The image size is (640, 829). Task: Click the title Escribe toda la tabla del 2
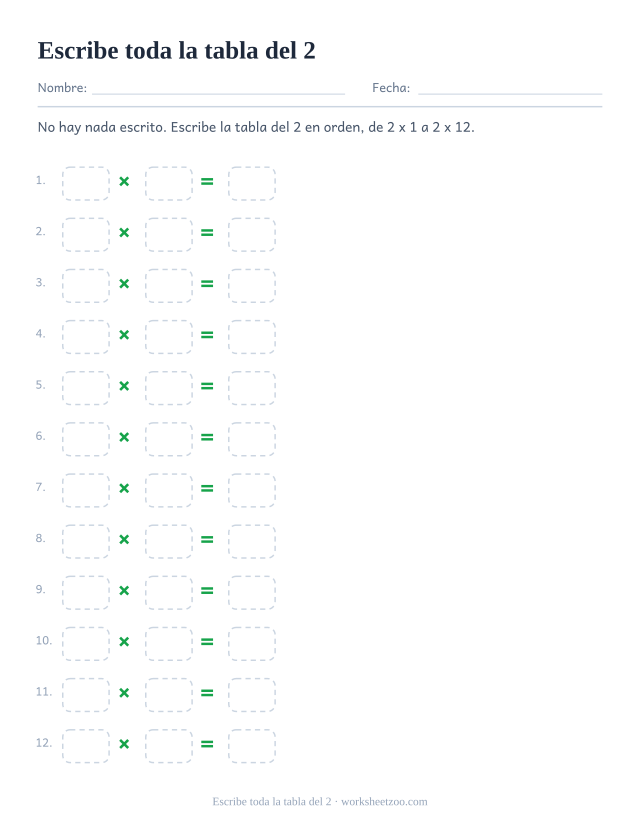pyautogui.click(x=177, y=51)
